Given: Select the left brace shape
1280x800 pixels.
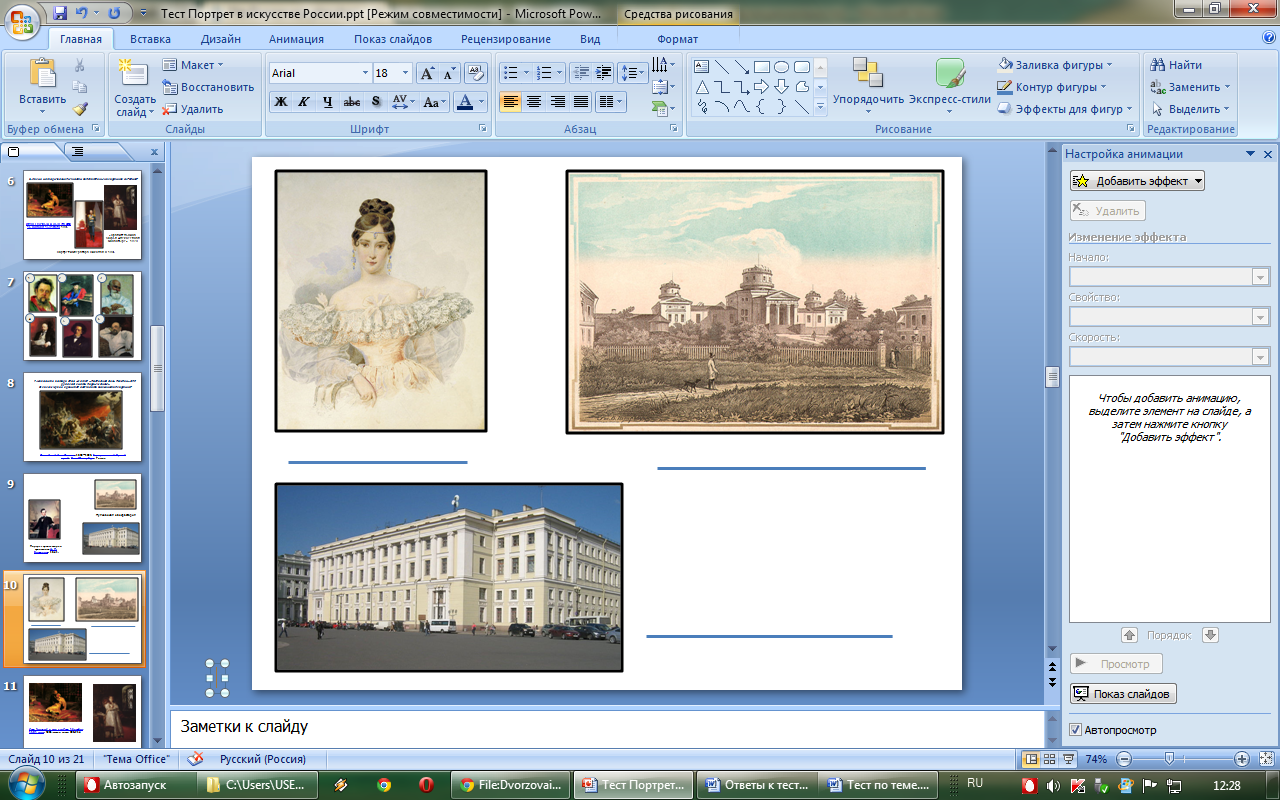Looking at the screenshot, I should [x=761, y=107].
